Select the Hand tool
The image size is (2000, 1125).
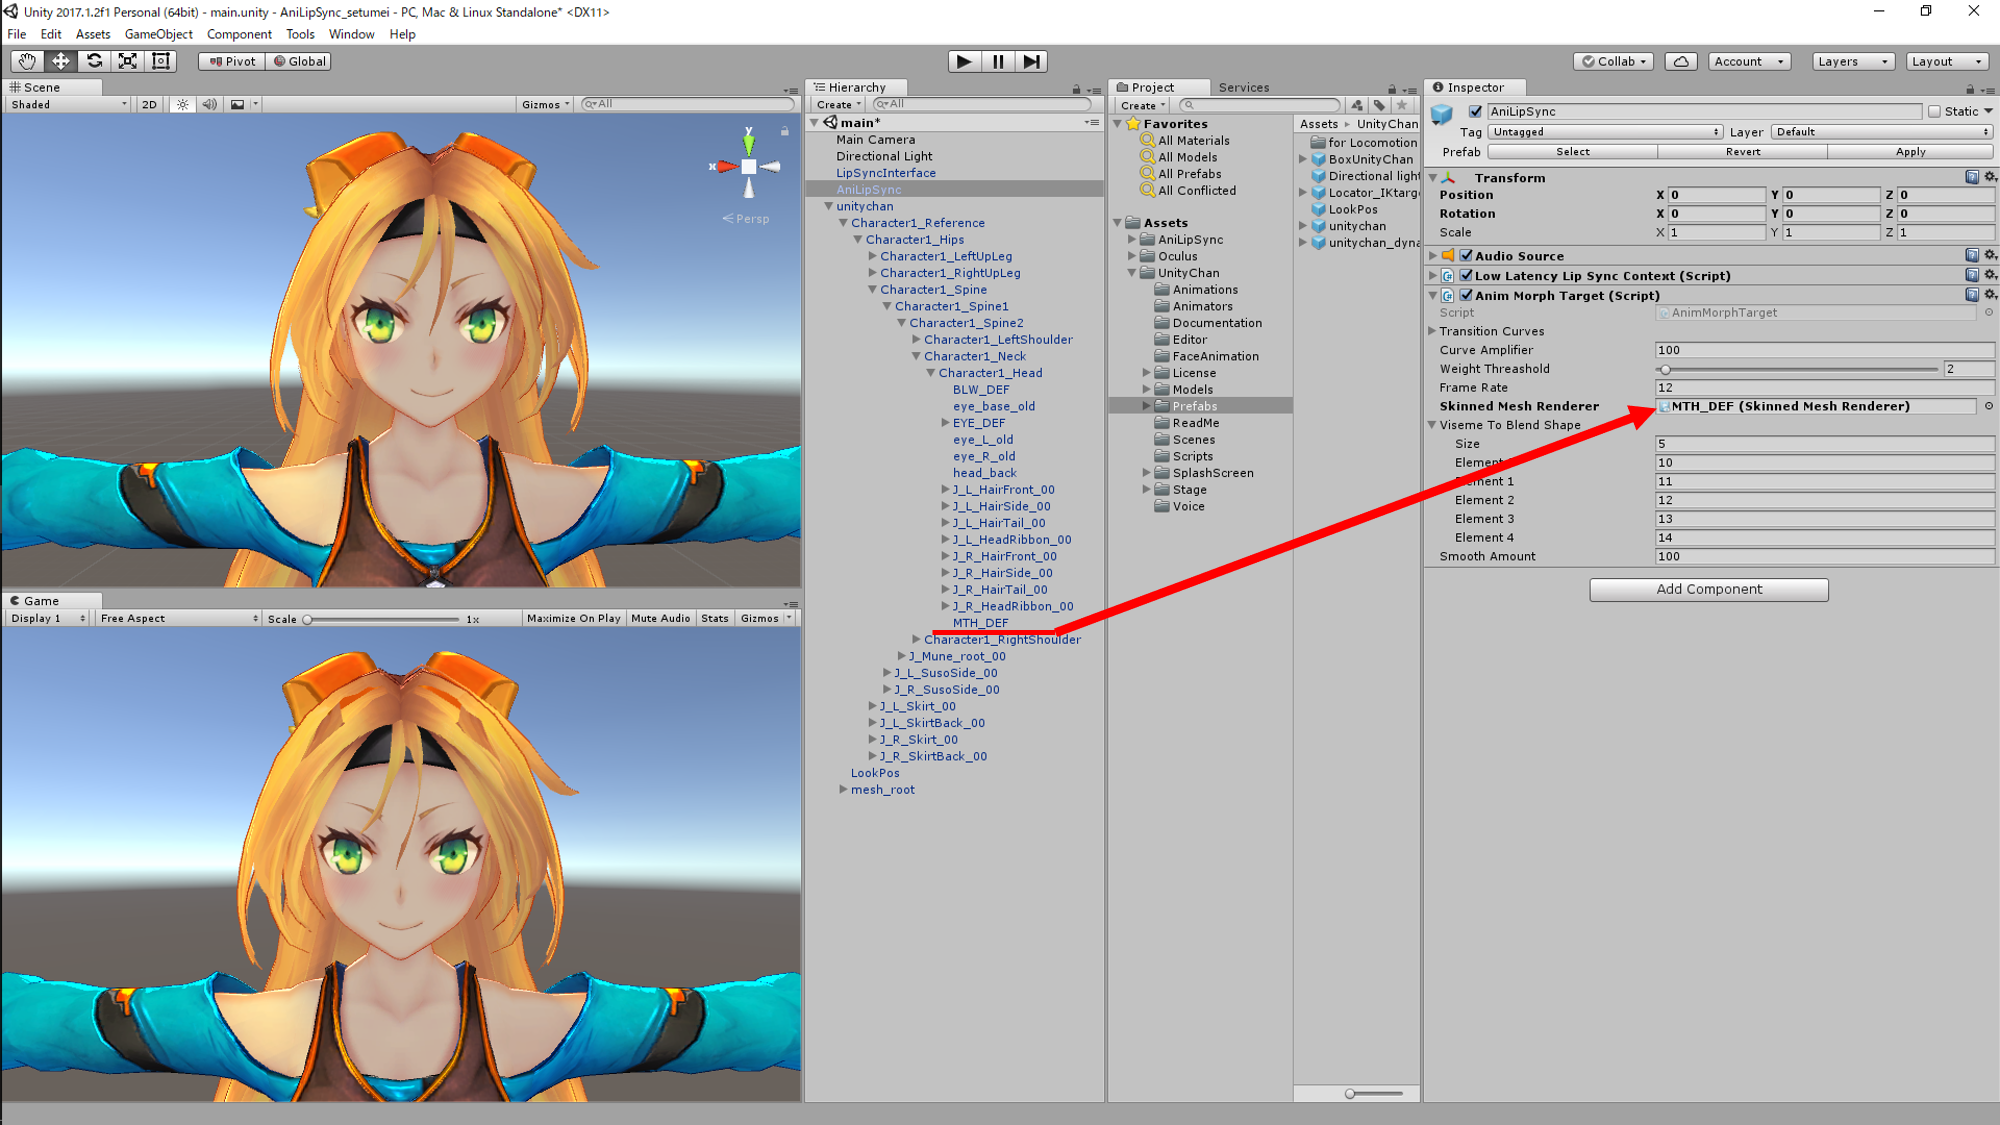pyautogui.click(x=26, y=61)
